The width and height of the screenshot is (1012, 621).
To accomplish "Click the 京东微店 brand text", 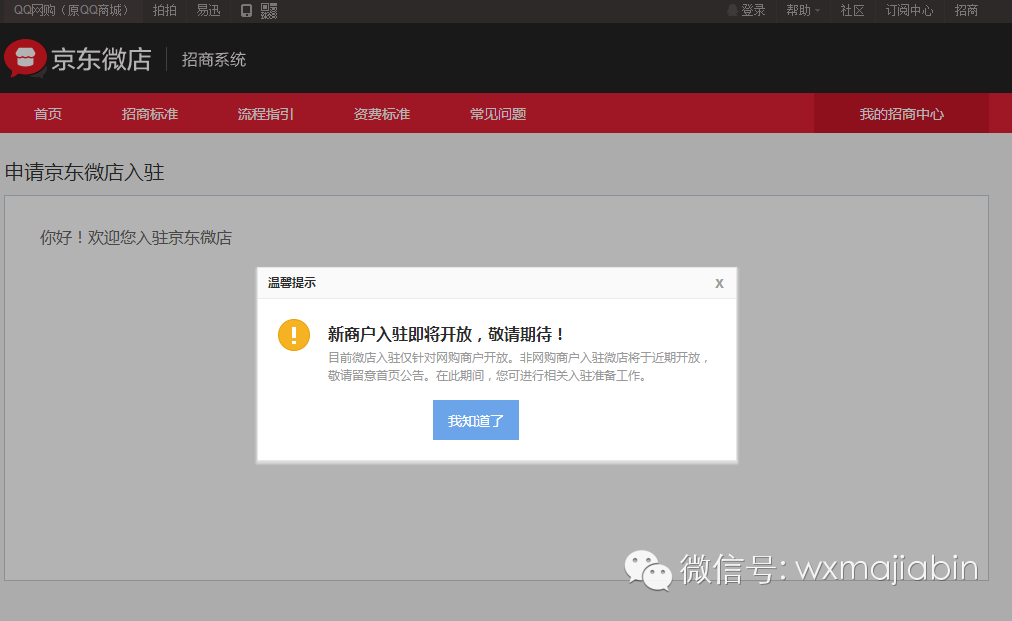I will pos(101,59).
